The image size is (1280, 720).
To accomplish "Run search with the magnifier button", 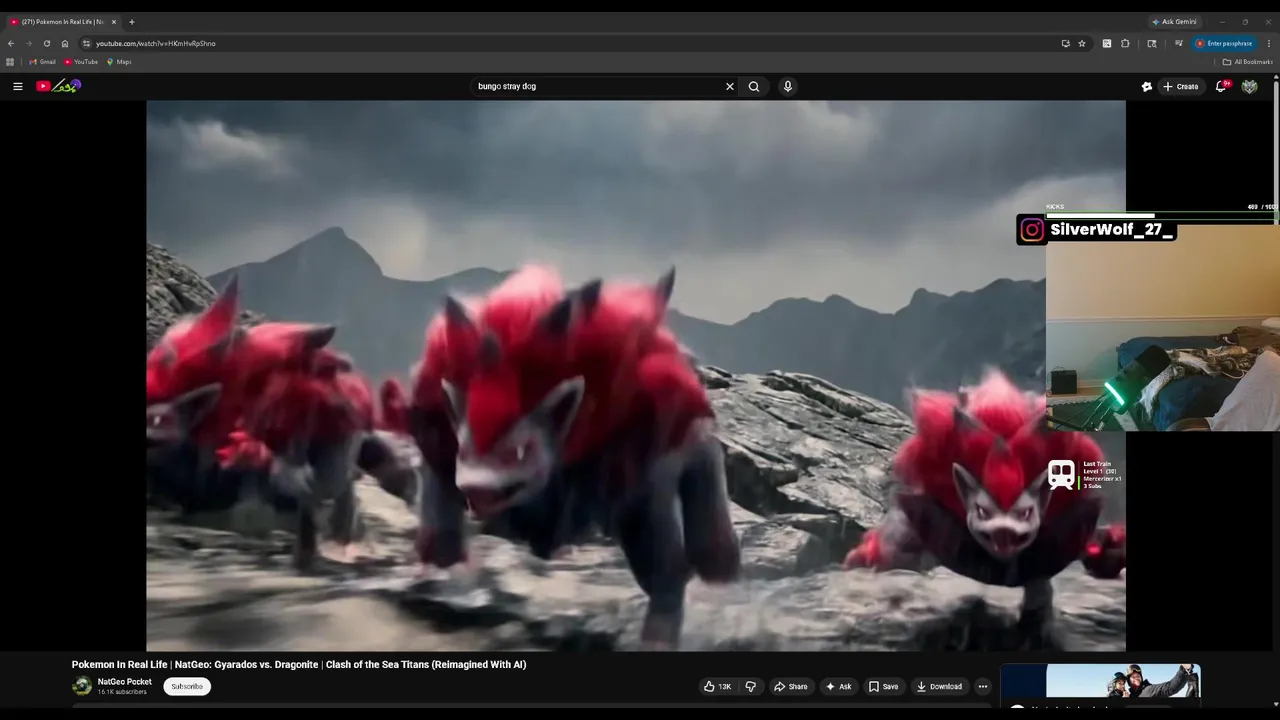I will click(x=754, y=86).
